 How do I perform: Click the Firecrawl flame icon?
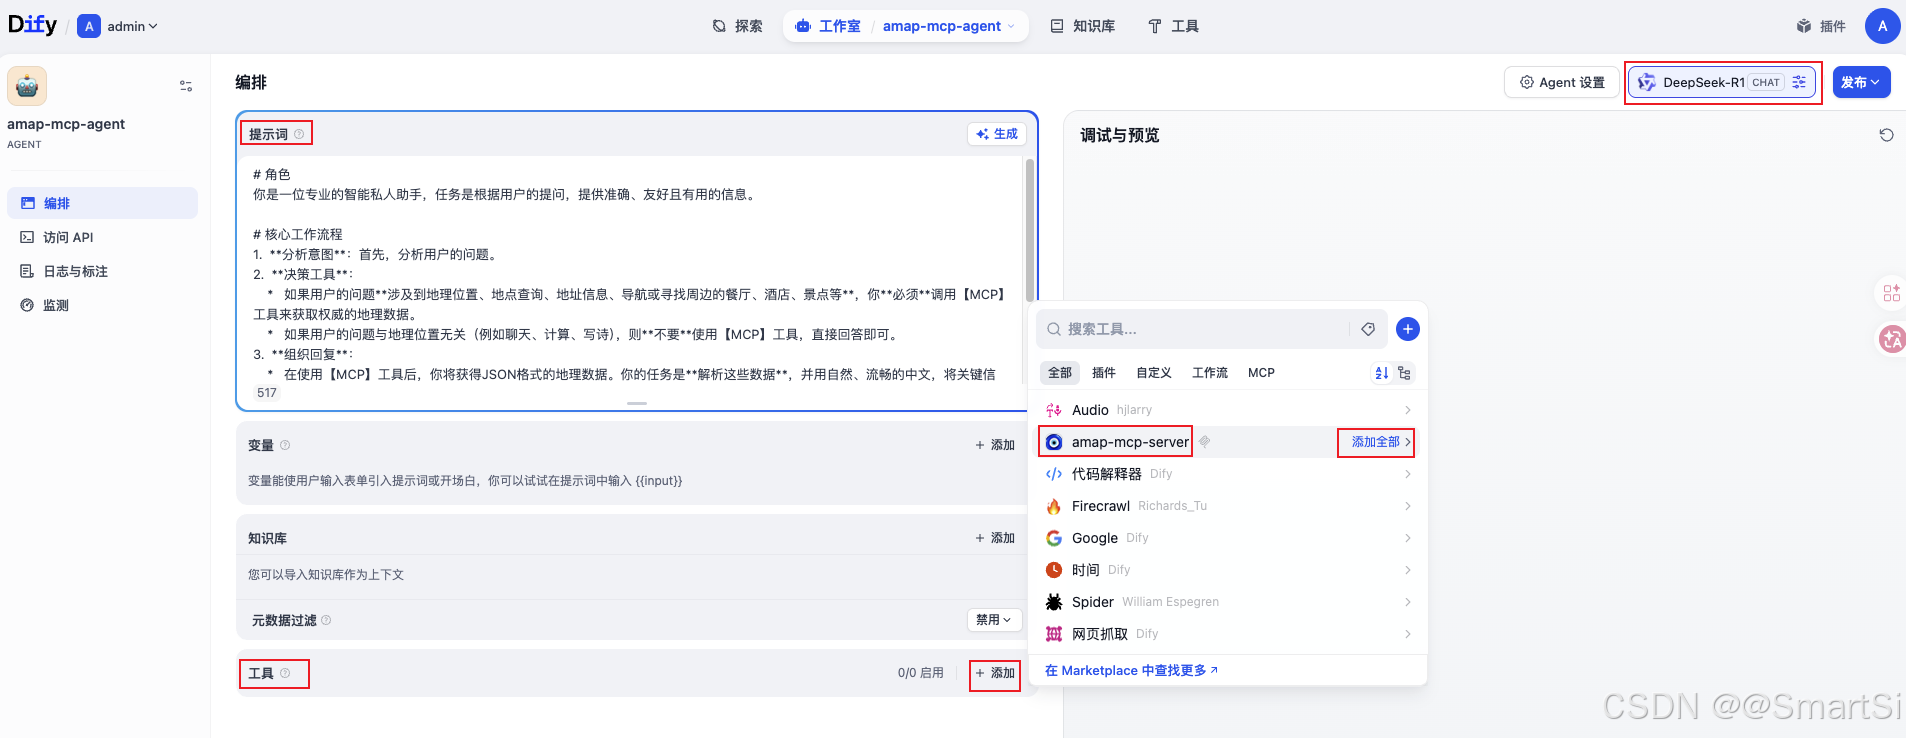tap(1054, 506)
